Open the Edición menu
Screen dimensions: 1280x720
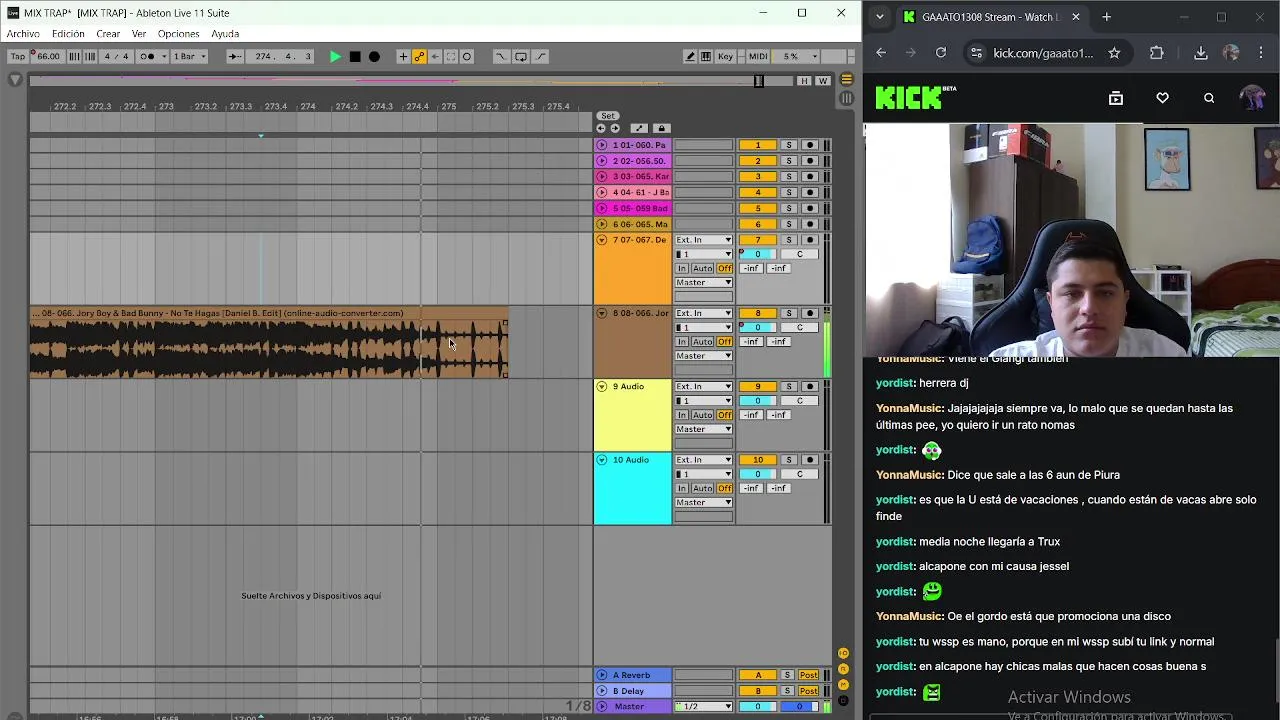68,34
